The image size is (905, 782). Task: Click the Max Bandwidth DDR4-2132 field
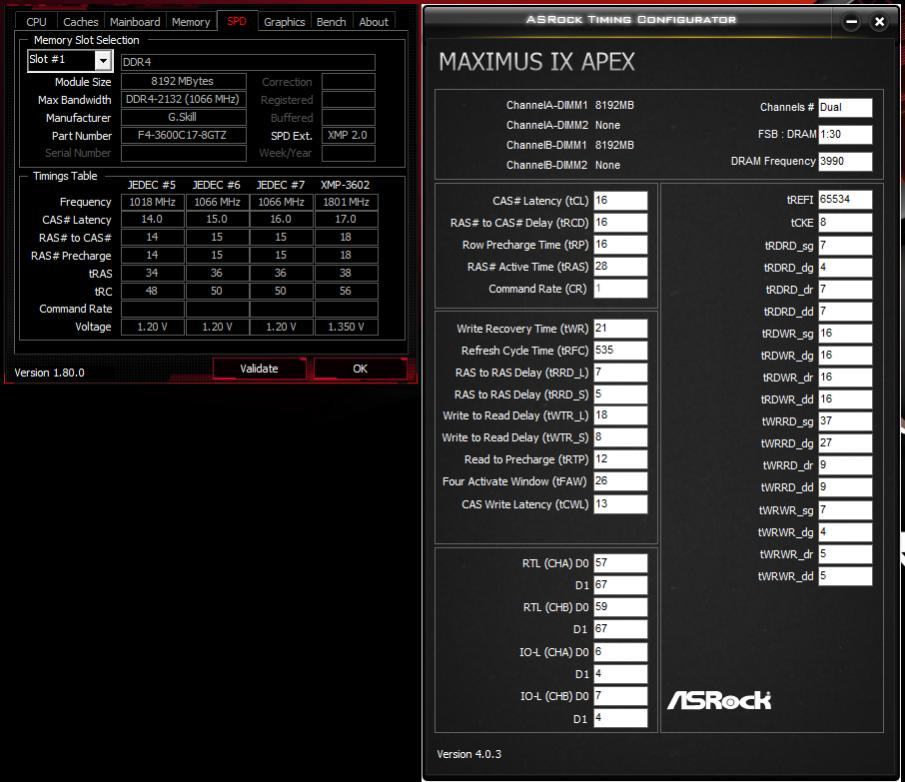[184, 99]
